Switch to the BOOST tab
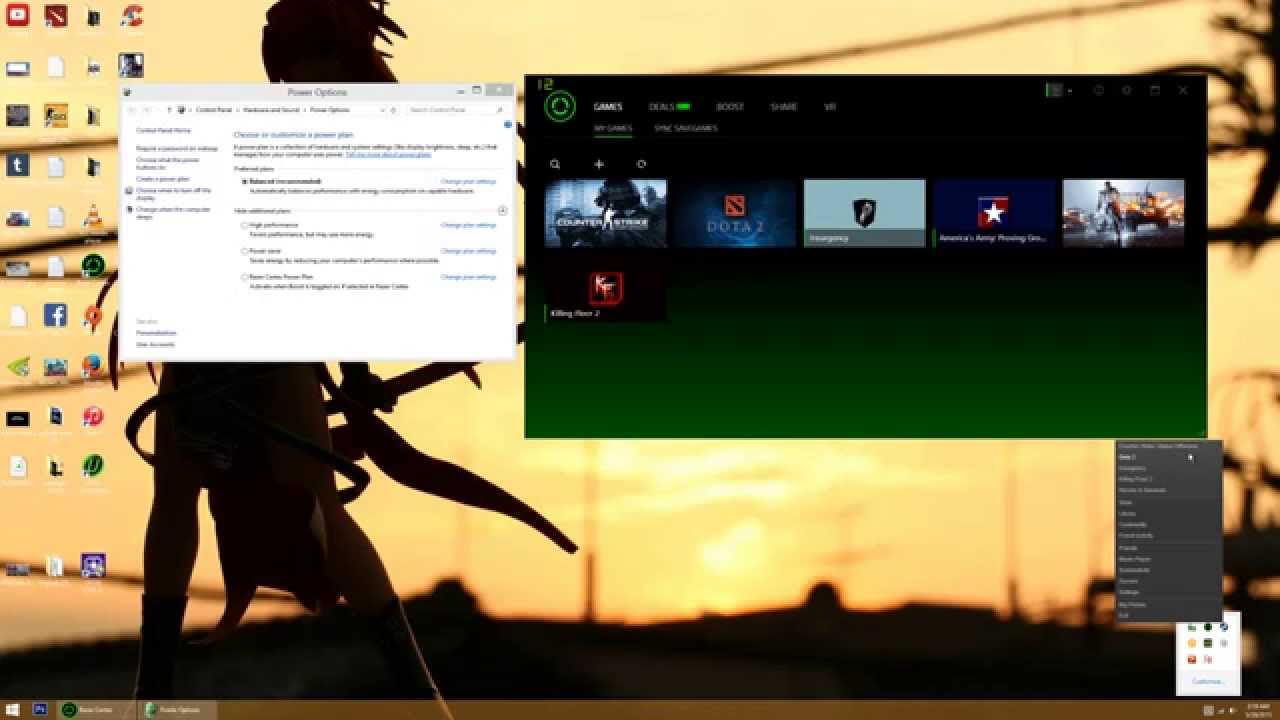1280x720 pixels. [730, 107]
